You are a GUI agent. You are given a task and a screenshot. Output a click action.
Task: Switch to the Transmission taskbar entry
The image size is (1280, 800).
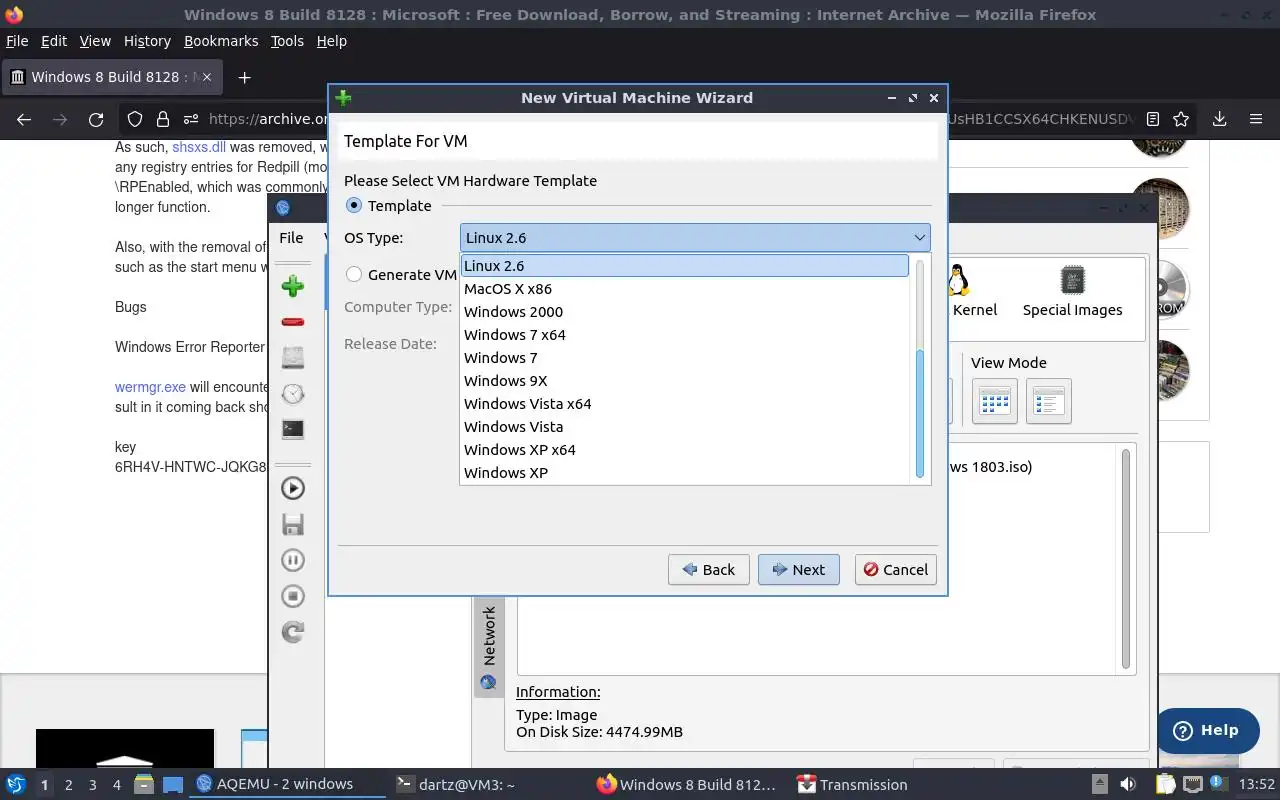coord(851,784)
